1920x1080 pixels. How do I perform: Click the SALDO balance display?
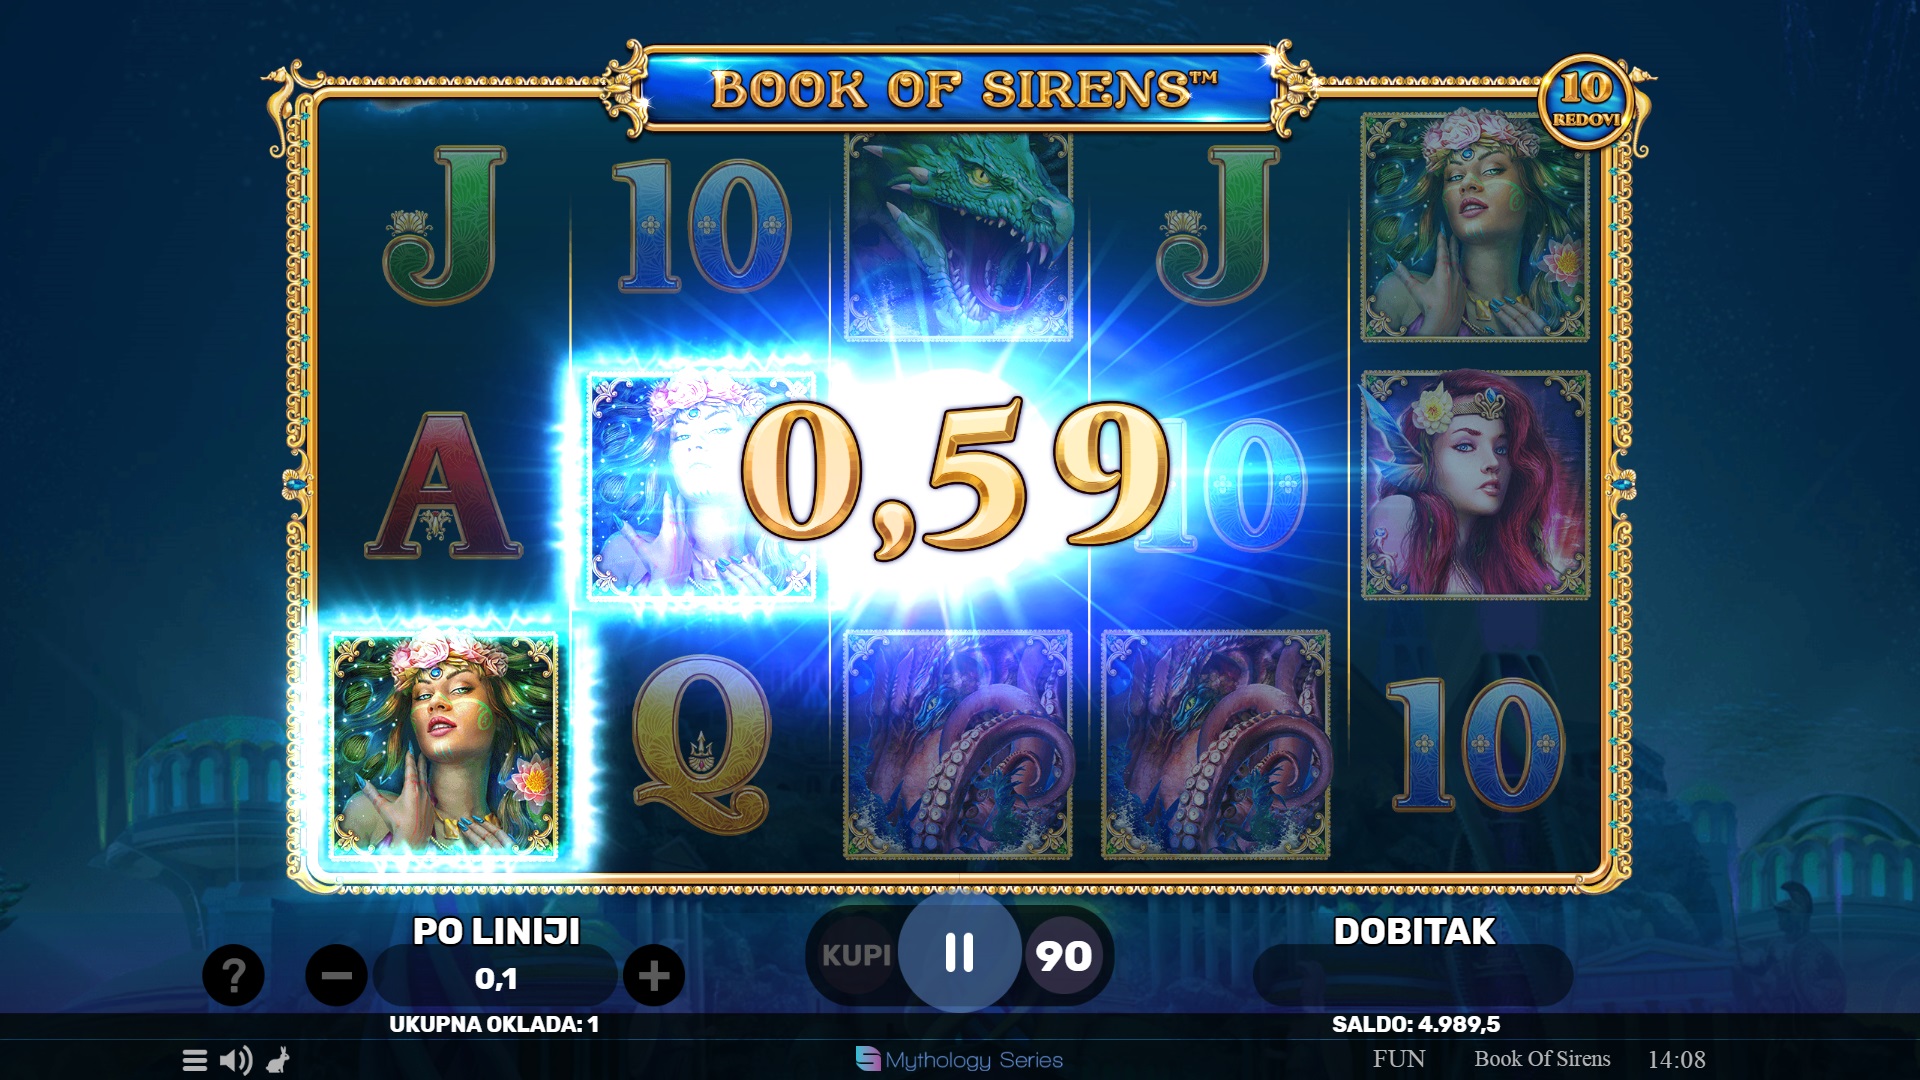1416,1024
